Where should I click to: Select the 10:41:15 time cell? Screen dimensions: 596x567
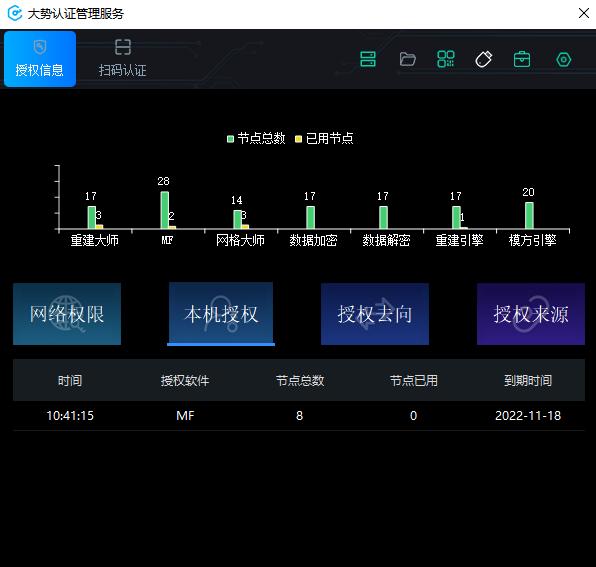point(70,415)
